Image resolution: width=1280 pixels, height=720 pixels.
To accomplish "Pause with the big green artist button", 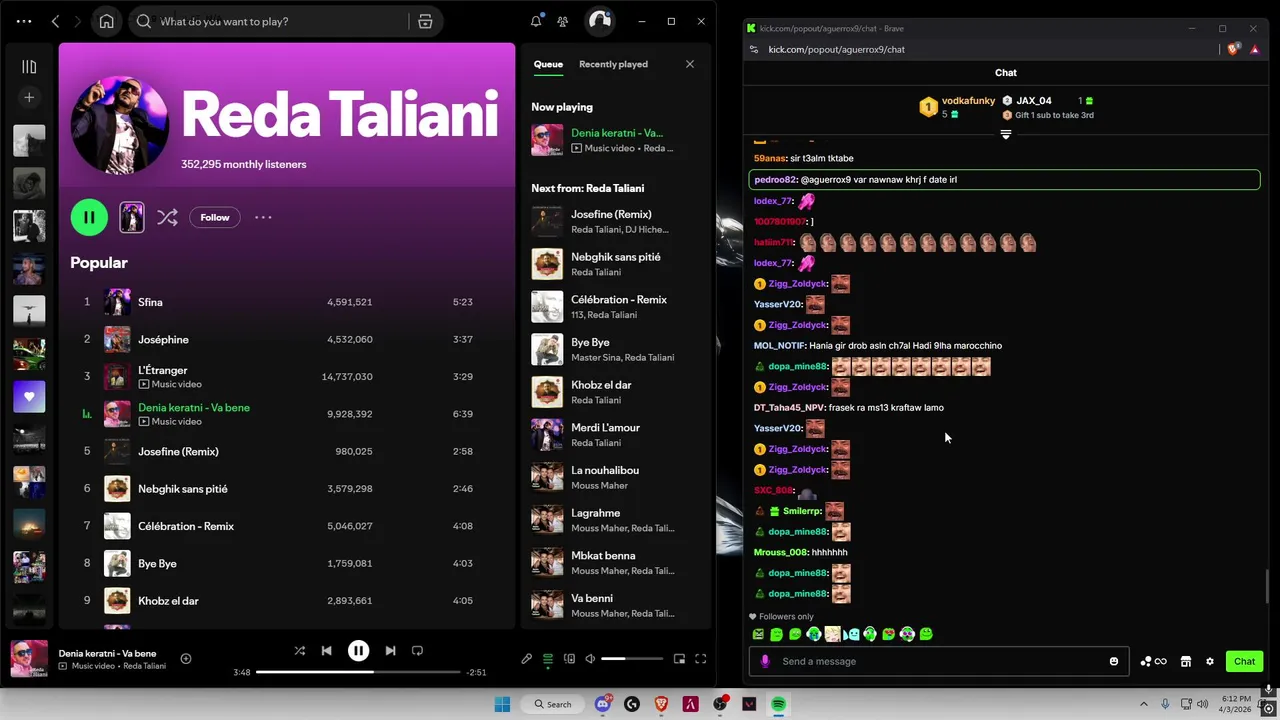I will [x=89, y=217].
